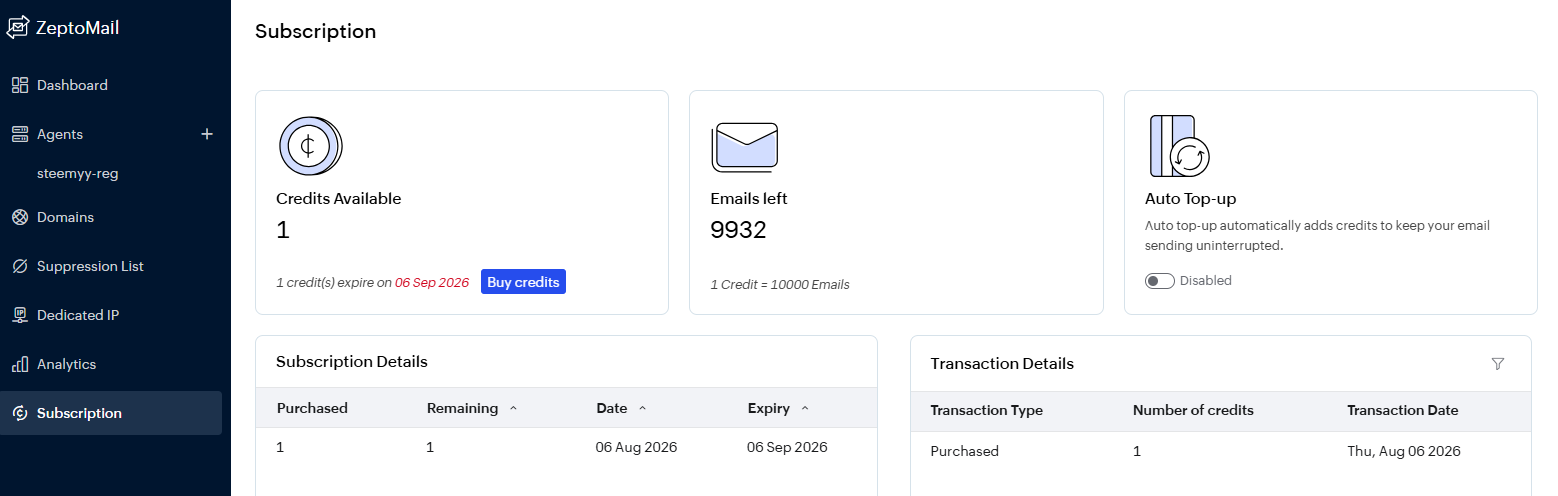Click the Credits Available coin icon

tap(310, 147)
